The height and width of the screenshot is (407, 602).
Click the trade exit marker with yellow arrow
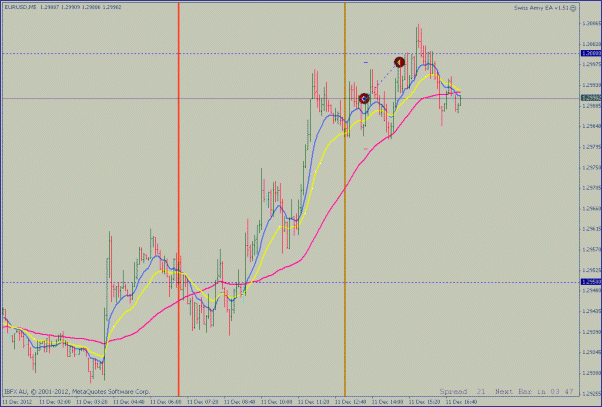(399, 62)
